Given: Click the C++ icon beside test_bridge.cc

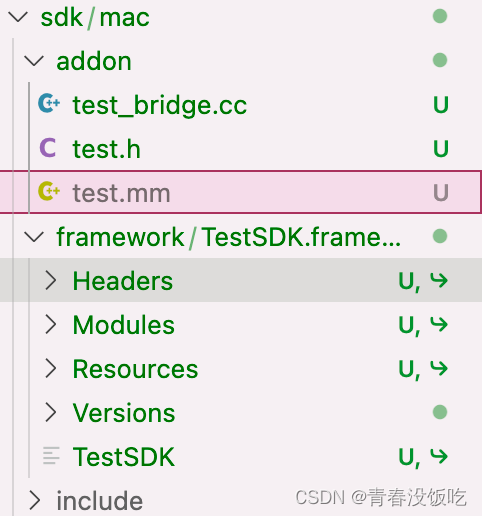Looking at the screenshot, I should pos(49,104).
